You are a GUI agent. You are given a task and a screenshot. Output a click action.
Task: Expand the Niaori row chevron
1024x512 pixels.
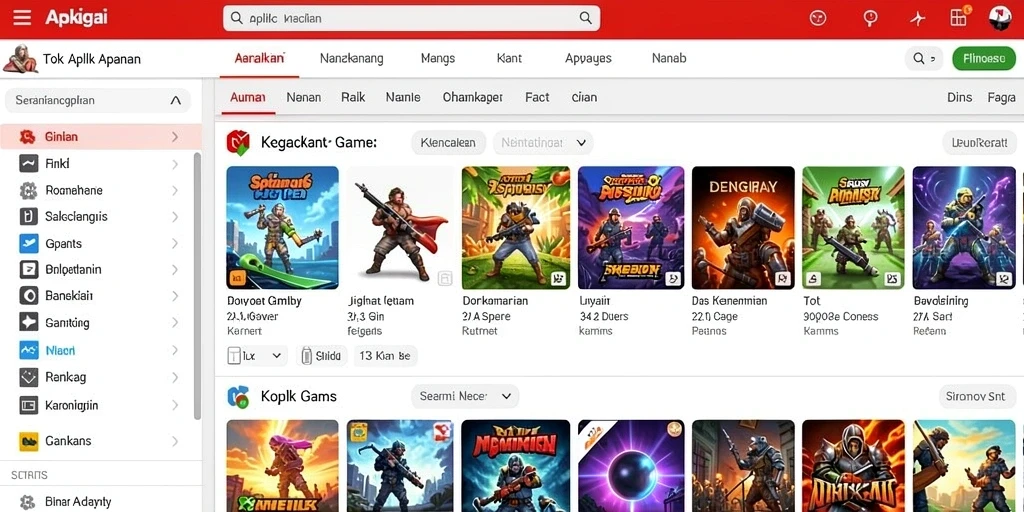175,350
